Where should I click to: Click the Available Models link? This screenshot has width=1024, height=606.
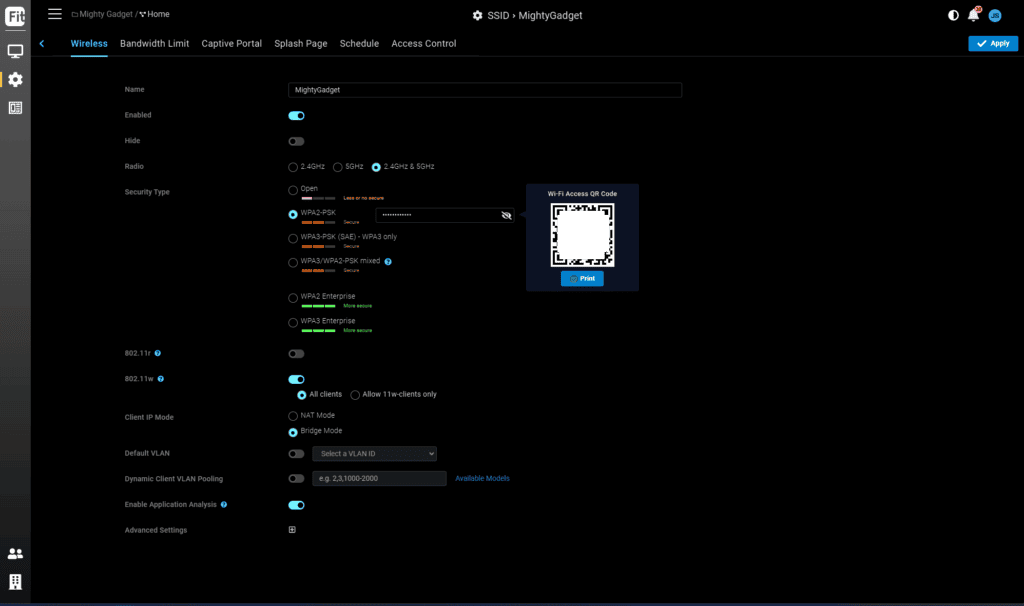[482, 479]
